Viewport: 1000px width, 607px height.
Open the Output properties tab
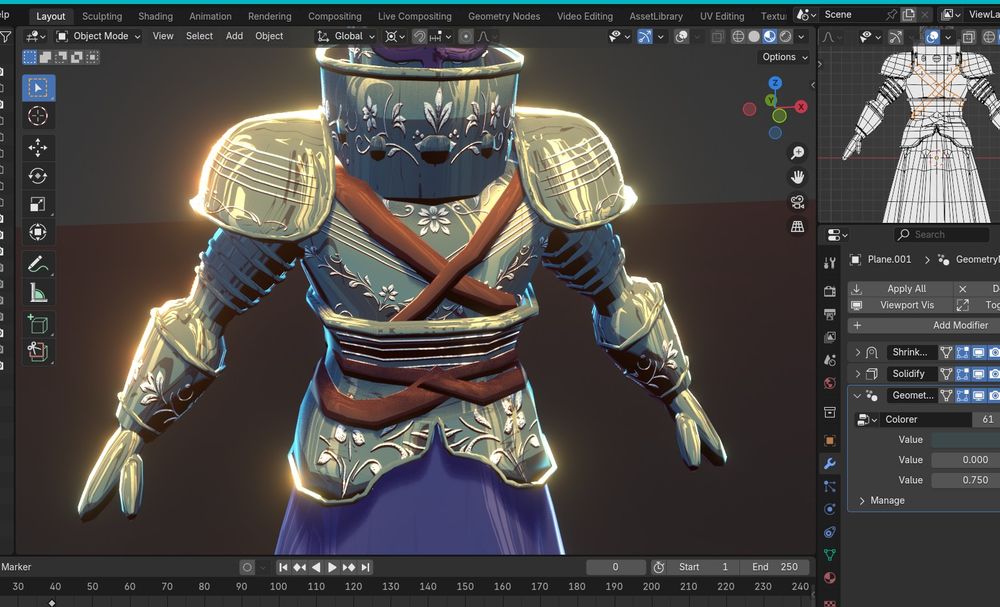point(830,314)
